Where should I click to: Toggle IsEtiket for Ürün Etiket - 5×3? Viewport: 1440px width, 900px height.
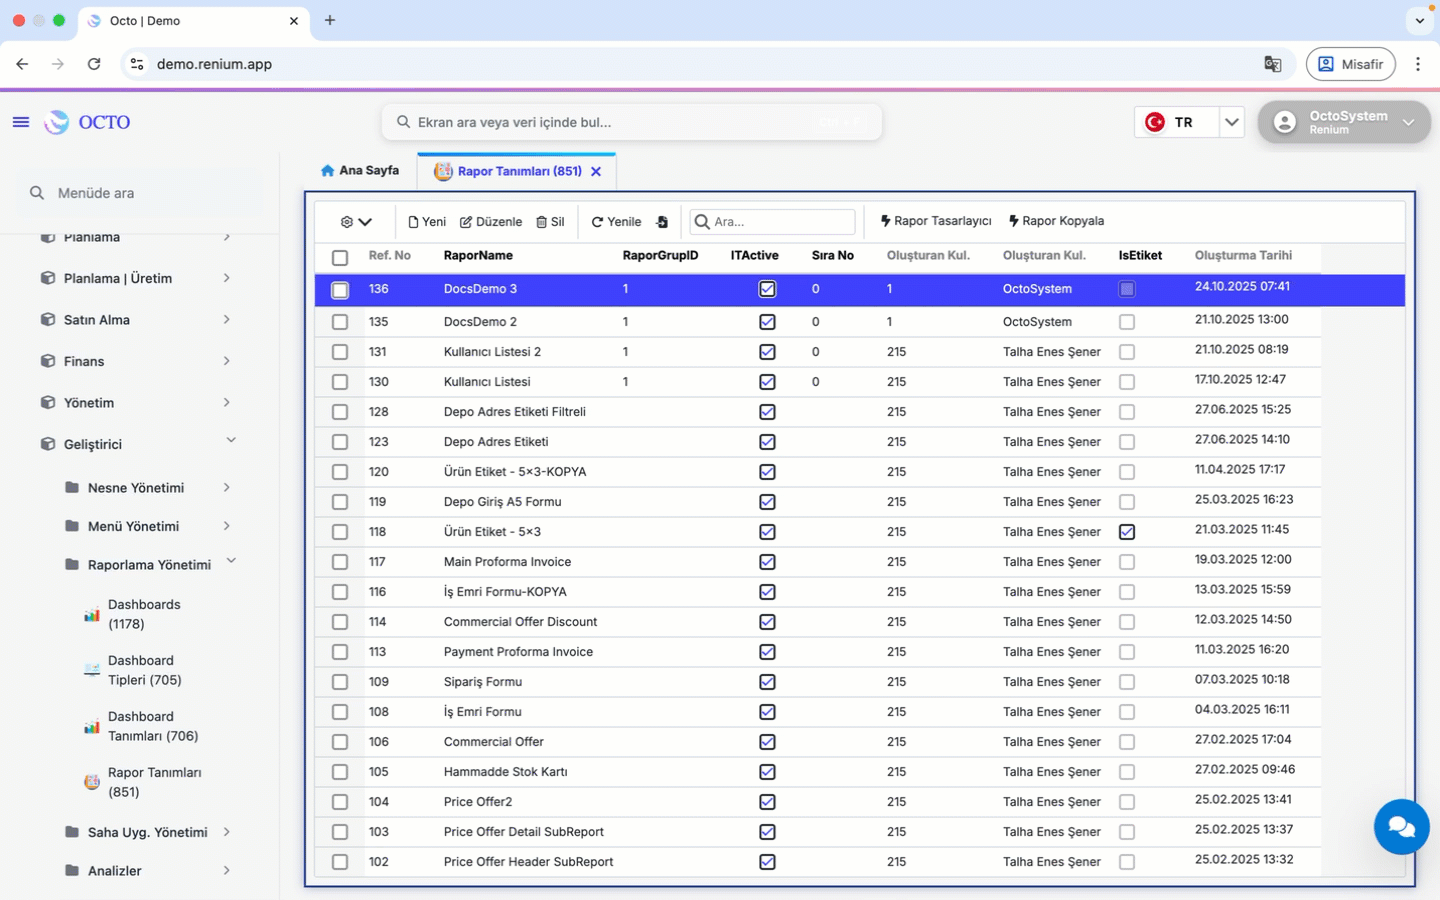[x=1127, y=532]
